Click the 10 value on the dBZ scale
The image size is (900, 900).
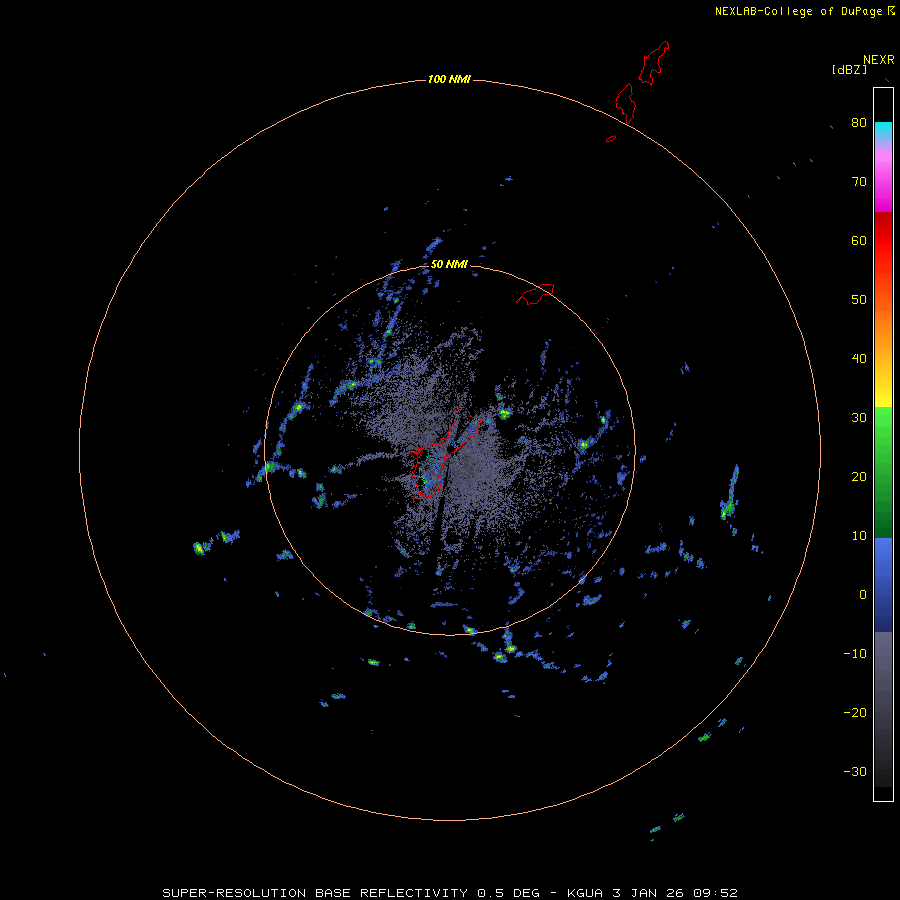click(859, 536)
